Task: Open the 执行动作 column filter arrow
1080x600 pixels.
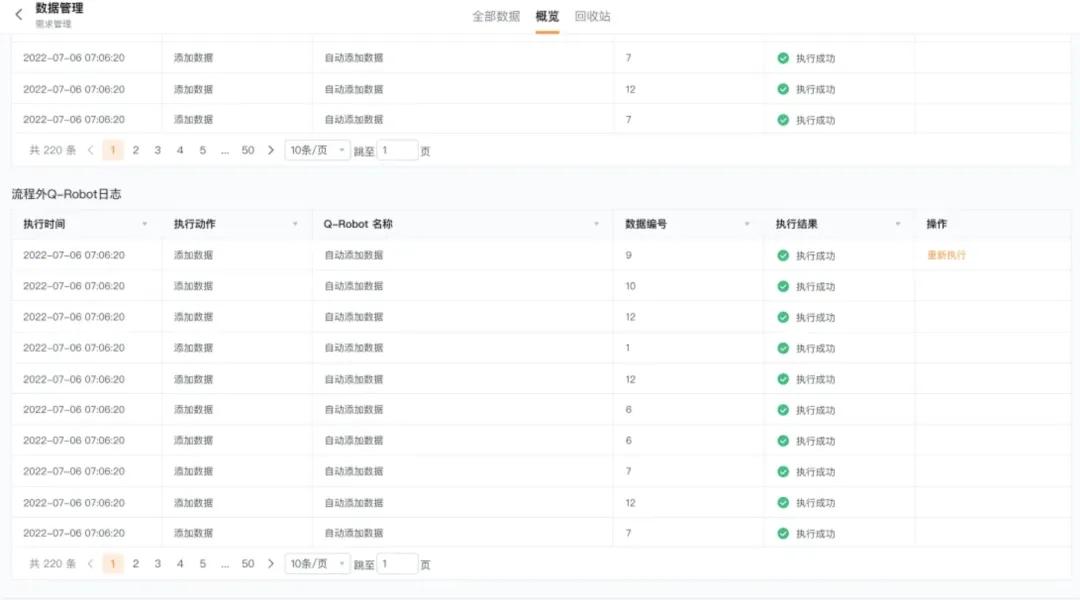Action: [x=295, y=224]
